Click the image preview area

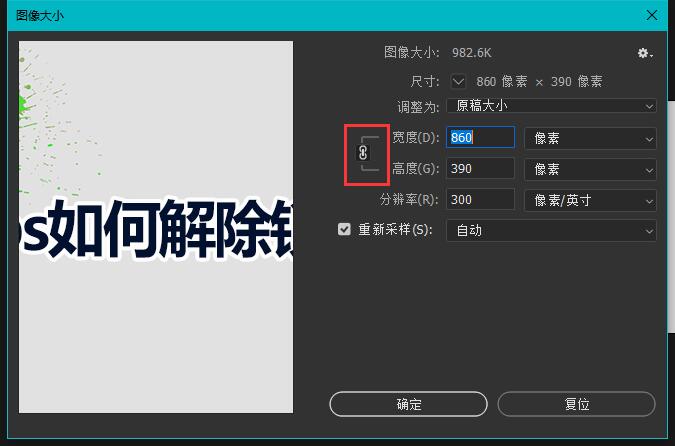click(x=156, y=227)
